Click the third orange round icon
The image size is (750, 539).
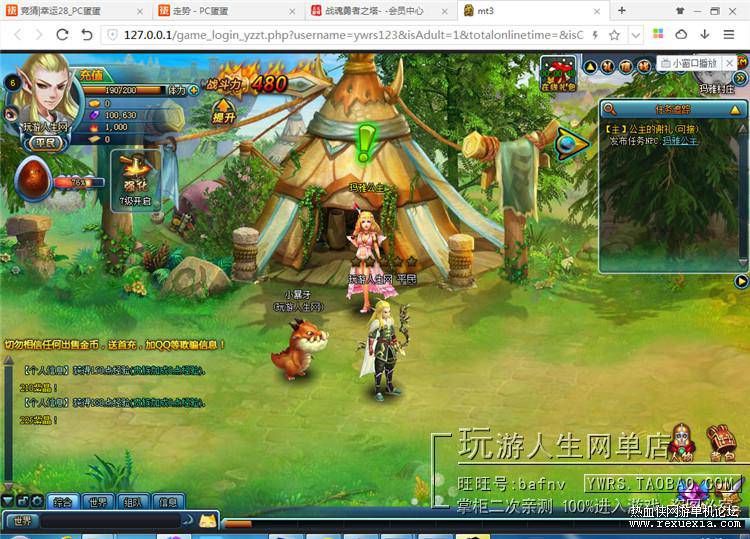(x=644, y=67)
